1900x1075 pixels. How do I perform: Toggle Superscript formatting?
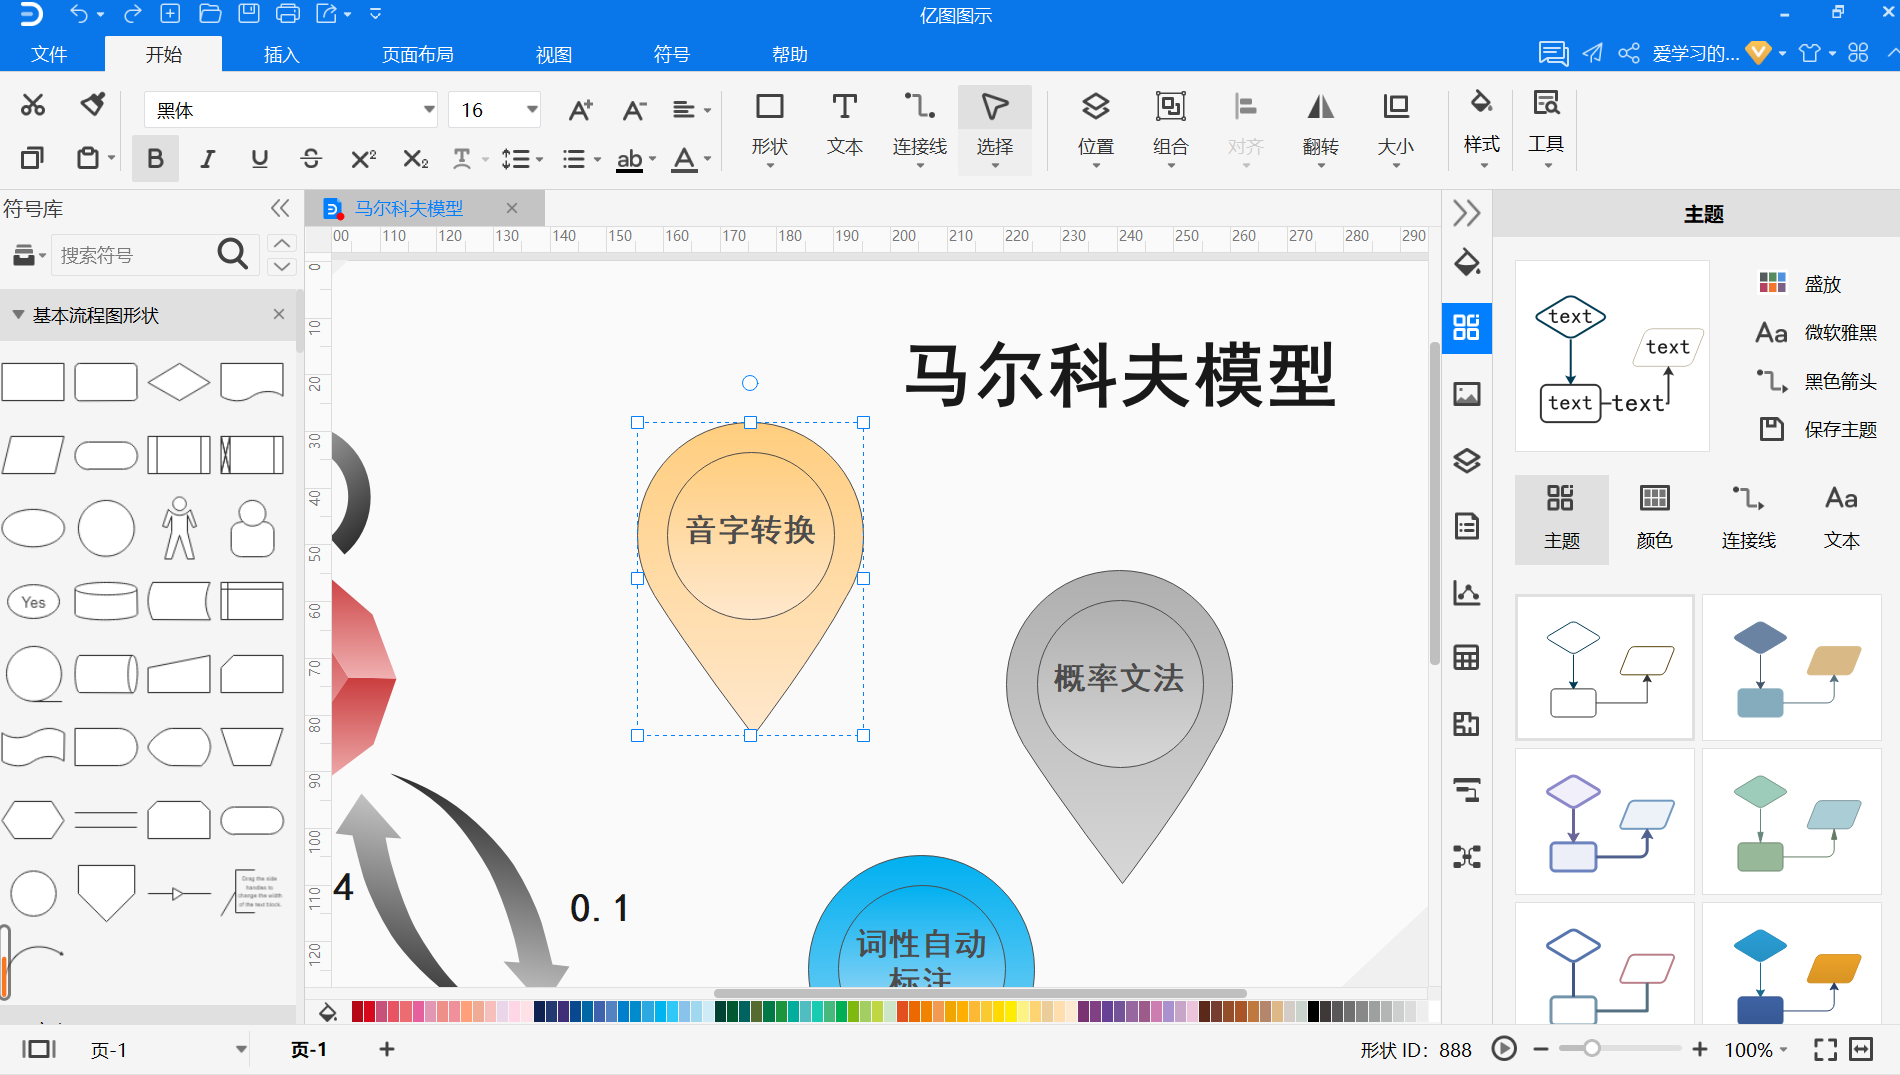(x=364, y=159)
